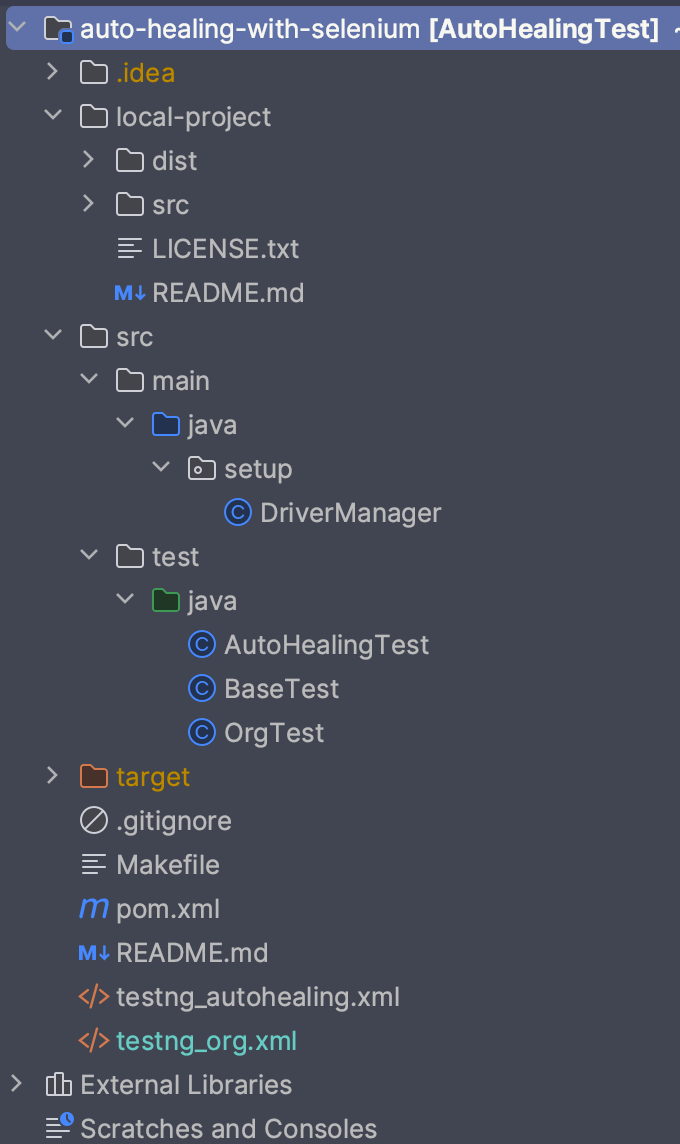Click the AutoHealingTest class icon
Image resolution: width=680 pixels, height=1144 pixels.
pyautogui.click(x=202, y=644)
